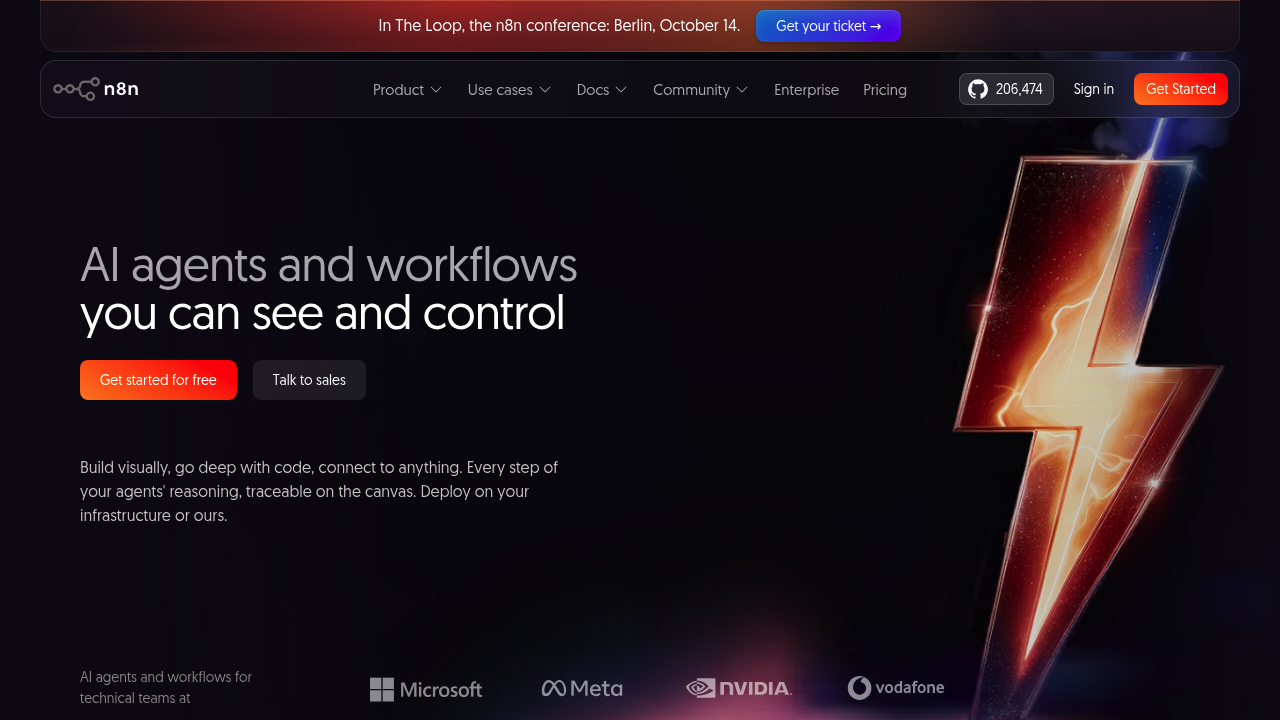Click 'AI agents and workflows for technical teams at'
Image resolution: width=1280 pixels, height=720 pixels.
(x=166, y=688)
